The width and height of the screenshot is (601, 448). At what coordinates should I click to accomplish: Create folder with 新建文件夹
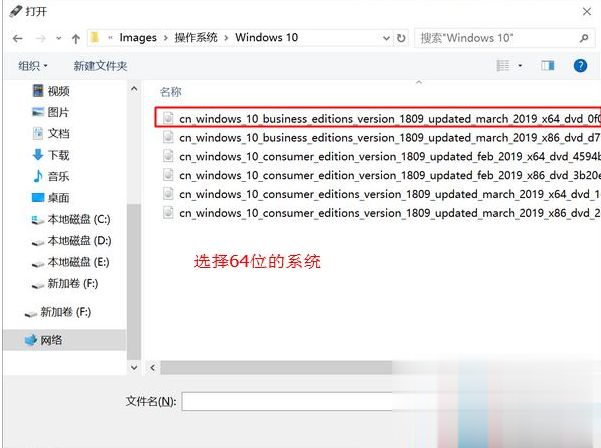pyautogui.click(x=100, y=66)
